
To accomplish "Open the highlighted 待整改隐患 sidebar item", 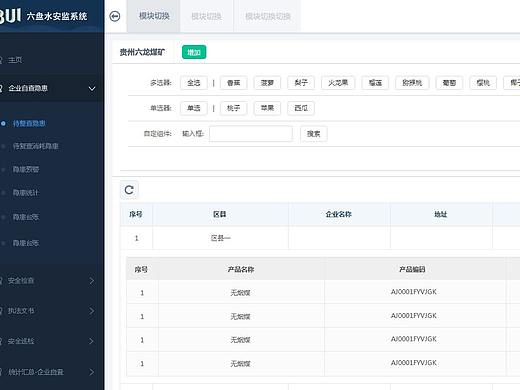I will tap(29, 124).
